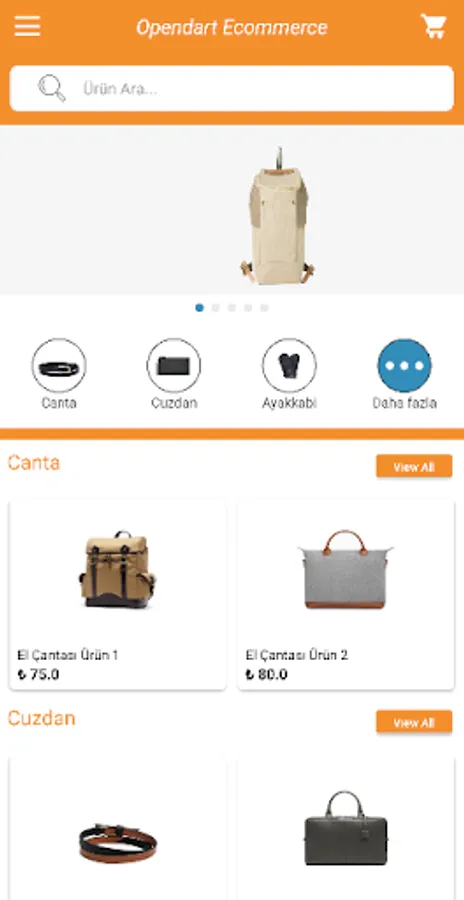Viewport: 464px width, 900px height.
Task: Open El Çantası Ürün 1 backpack image
Action: pyautogui.click(x=117, y=569)
